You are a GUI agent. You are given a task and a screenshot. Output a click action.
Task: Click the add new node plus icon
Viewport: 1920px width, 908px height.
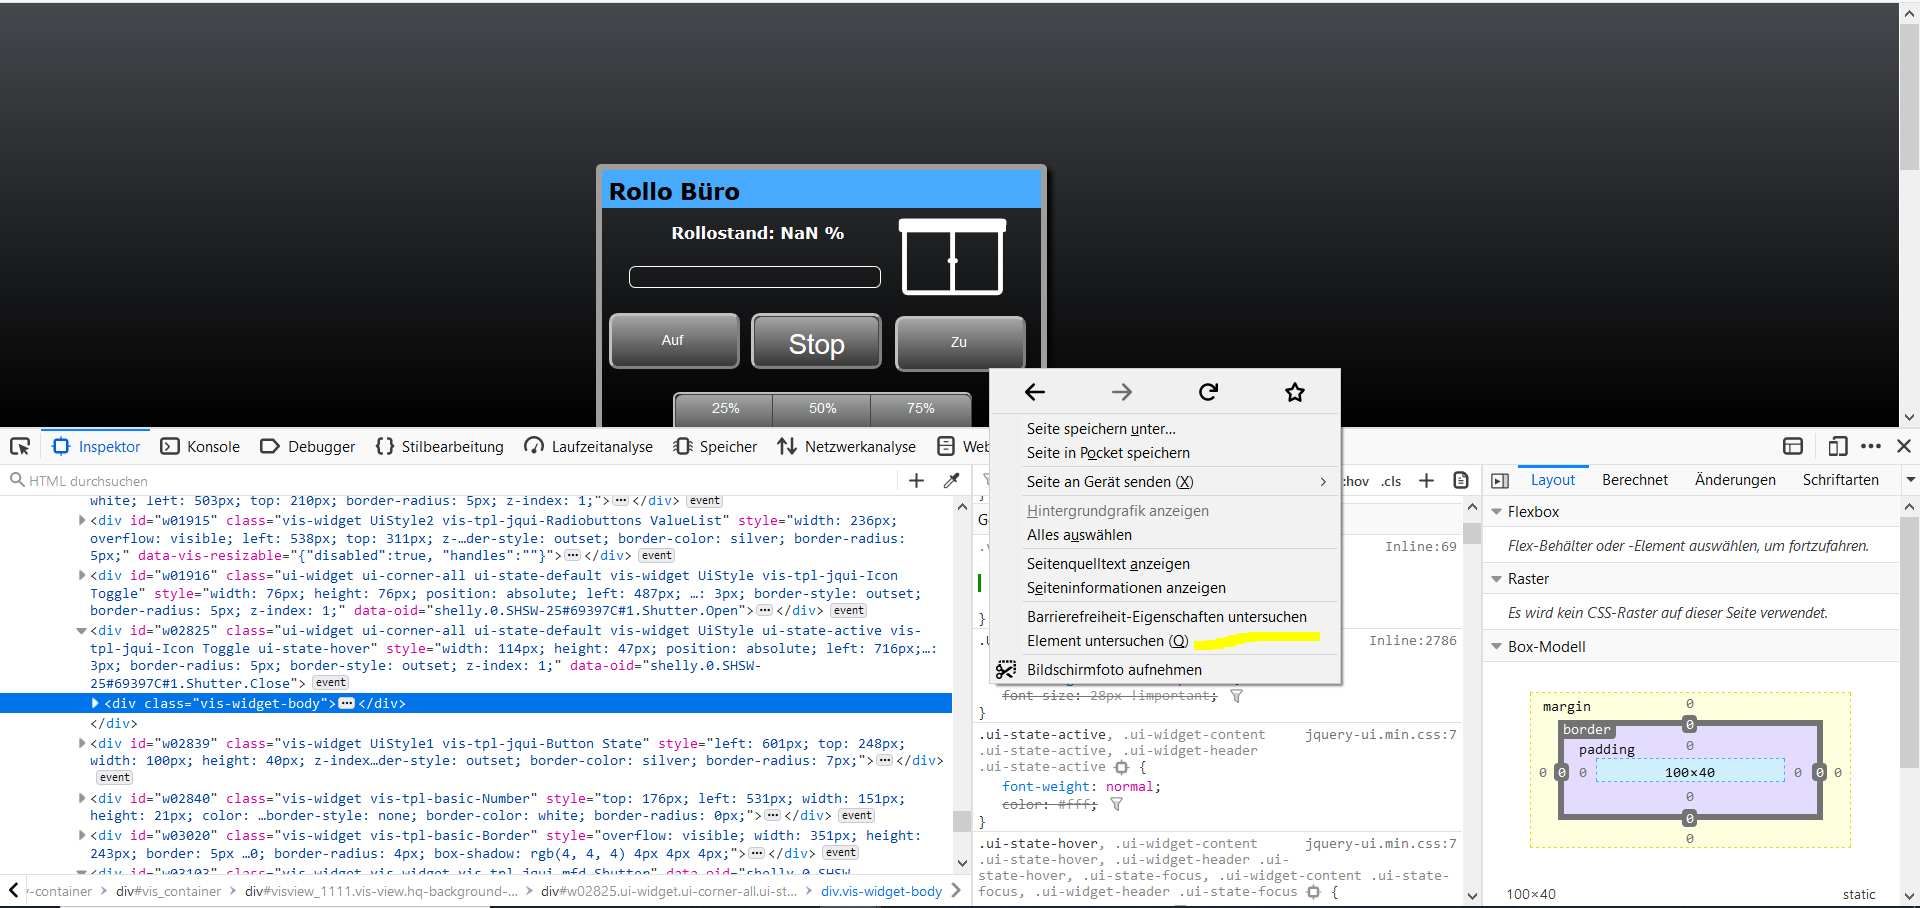(x=916, y=481)
